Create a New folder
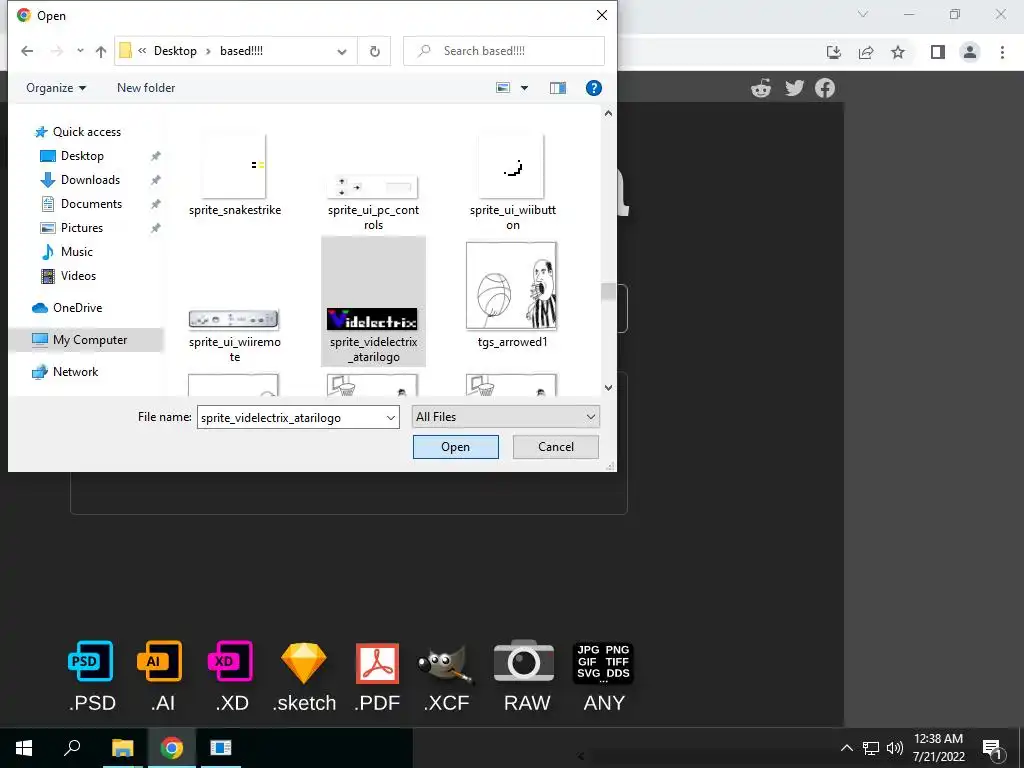Screen dimensions: 1024x768 [x=146, y=88]
